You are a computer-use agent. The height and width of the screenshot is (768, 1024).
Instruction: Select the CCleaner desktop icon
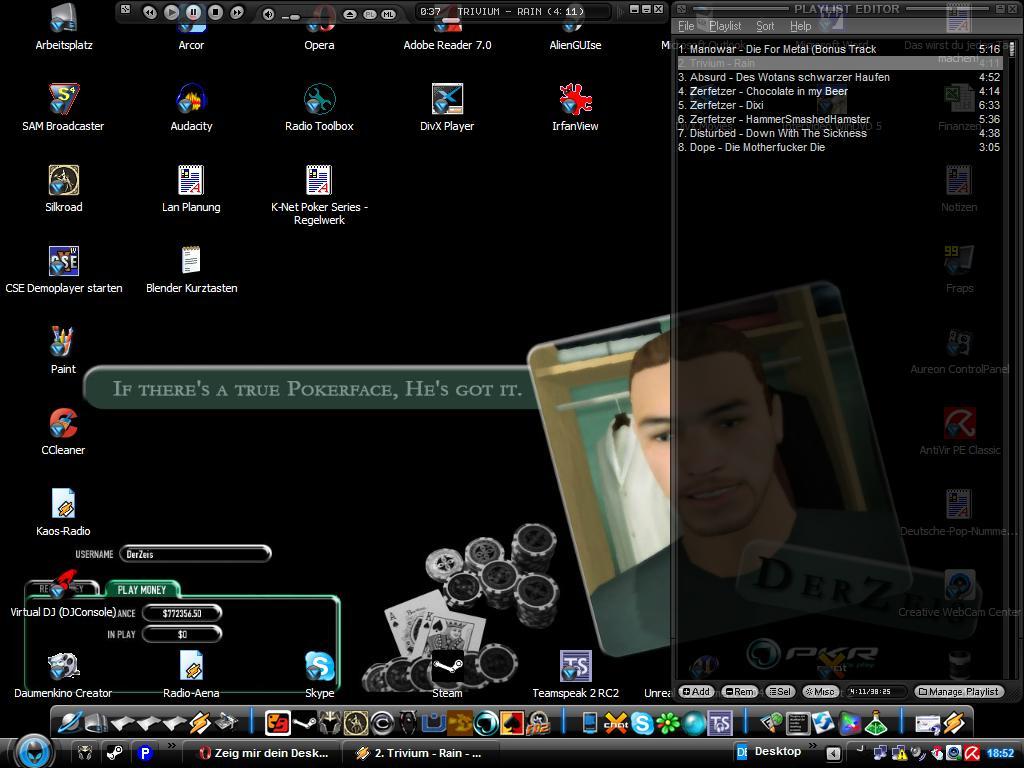(63, 424)
